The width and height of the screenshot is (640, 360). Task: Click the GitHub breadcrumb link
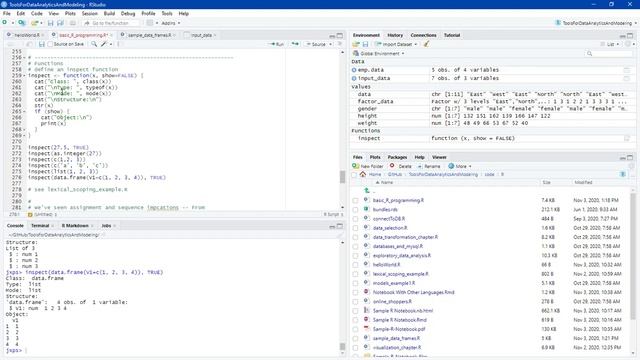point(395,174)
